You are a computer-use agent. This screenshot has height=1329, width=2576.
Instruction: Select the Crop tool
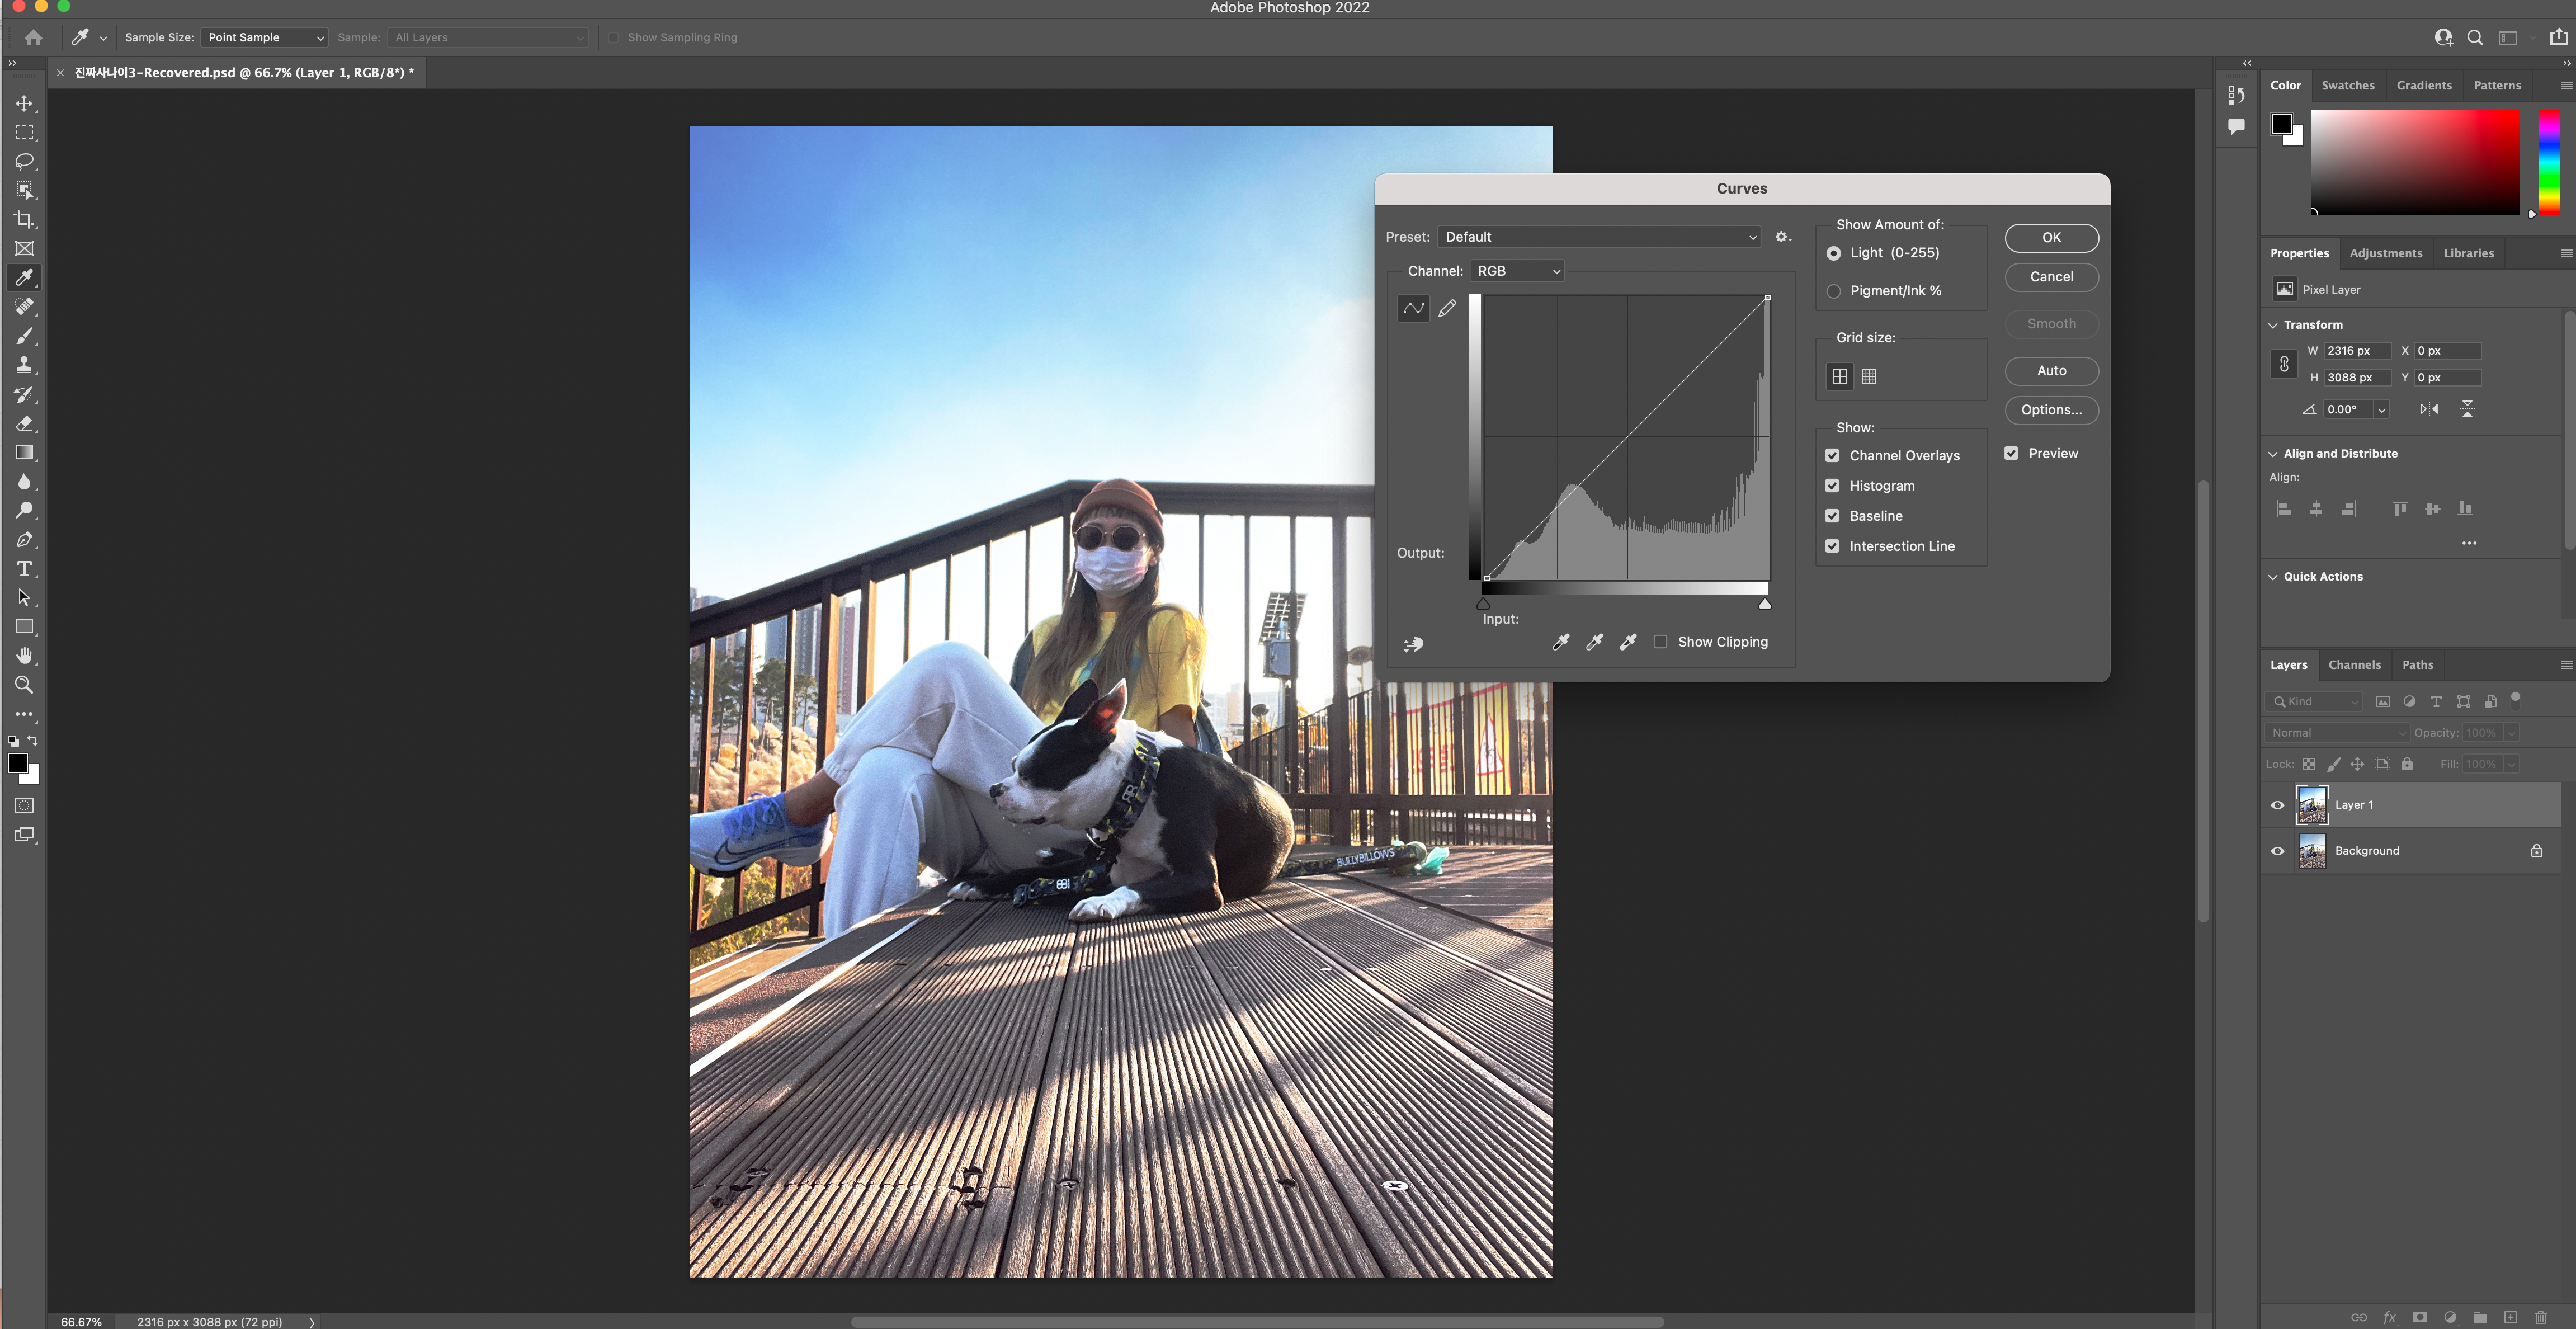pos(24,219)
